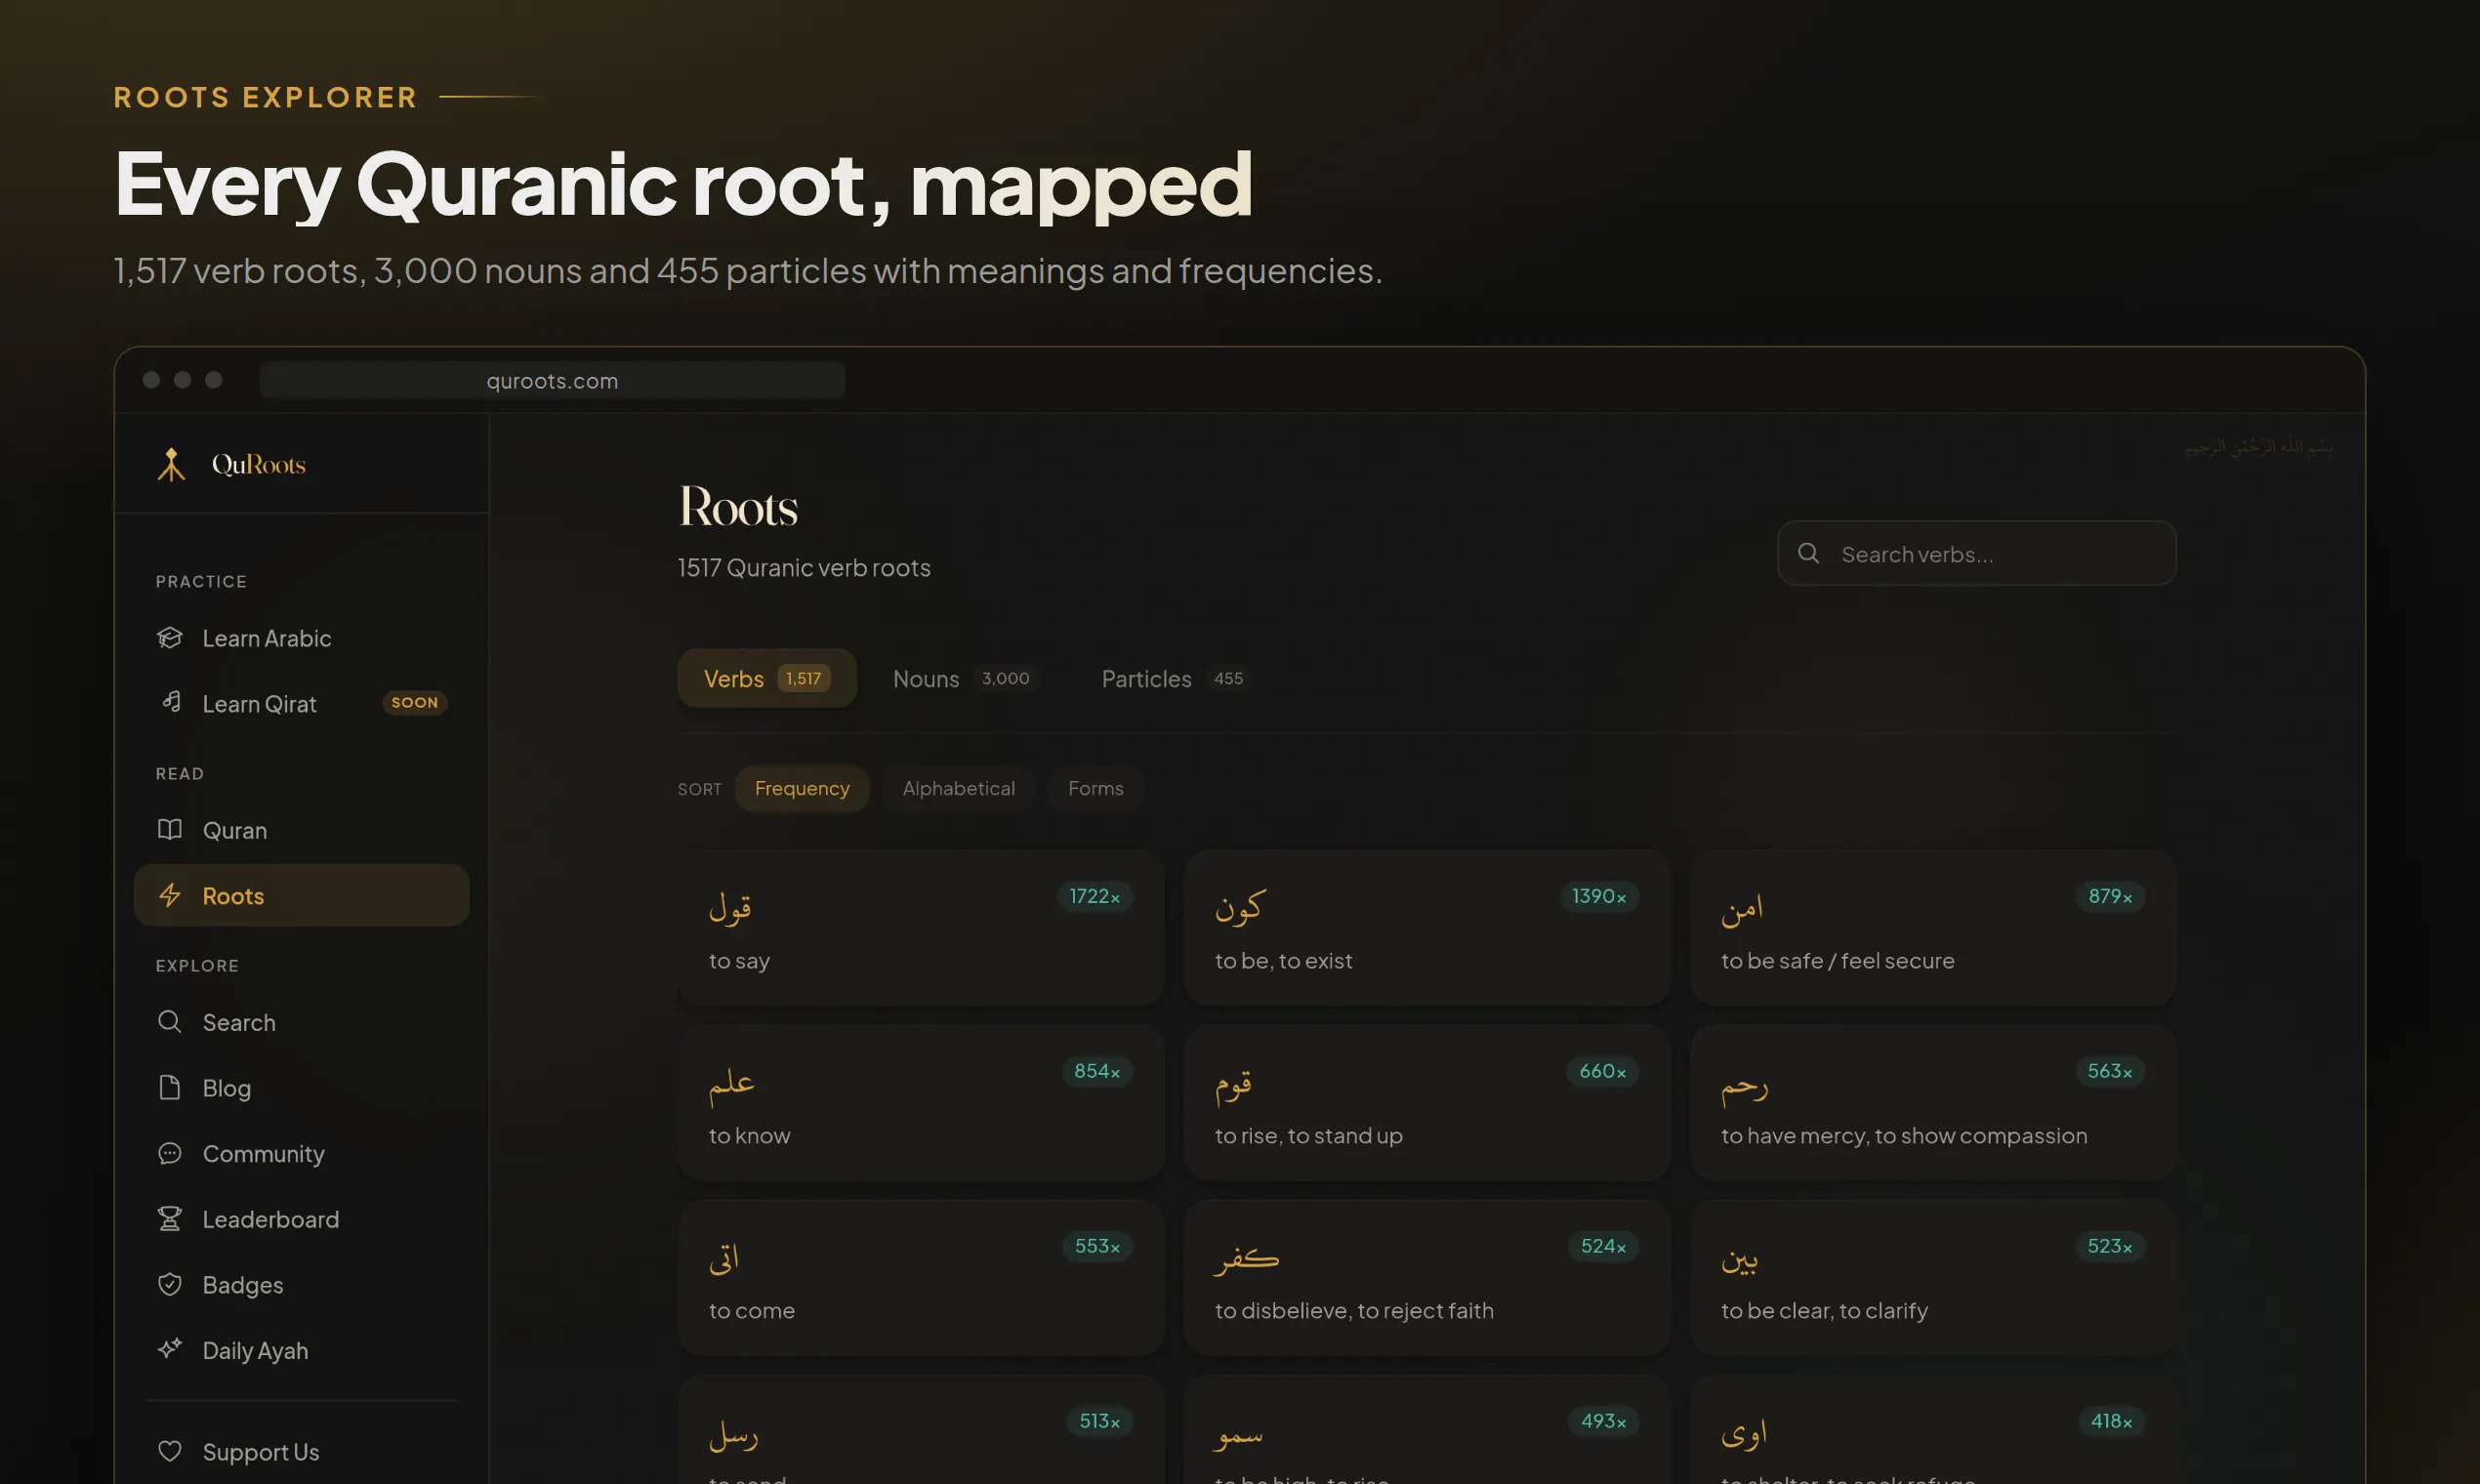Image resolution: width=2480 pixels, height=1484 pixels.
Task: Open the 'to be safe / feel secure' card
Action: 1933,928
